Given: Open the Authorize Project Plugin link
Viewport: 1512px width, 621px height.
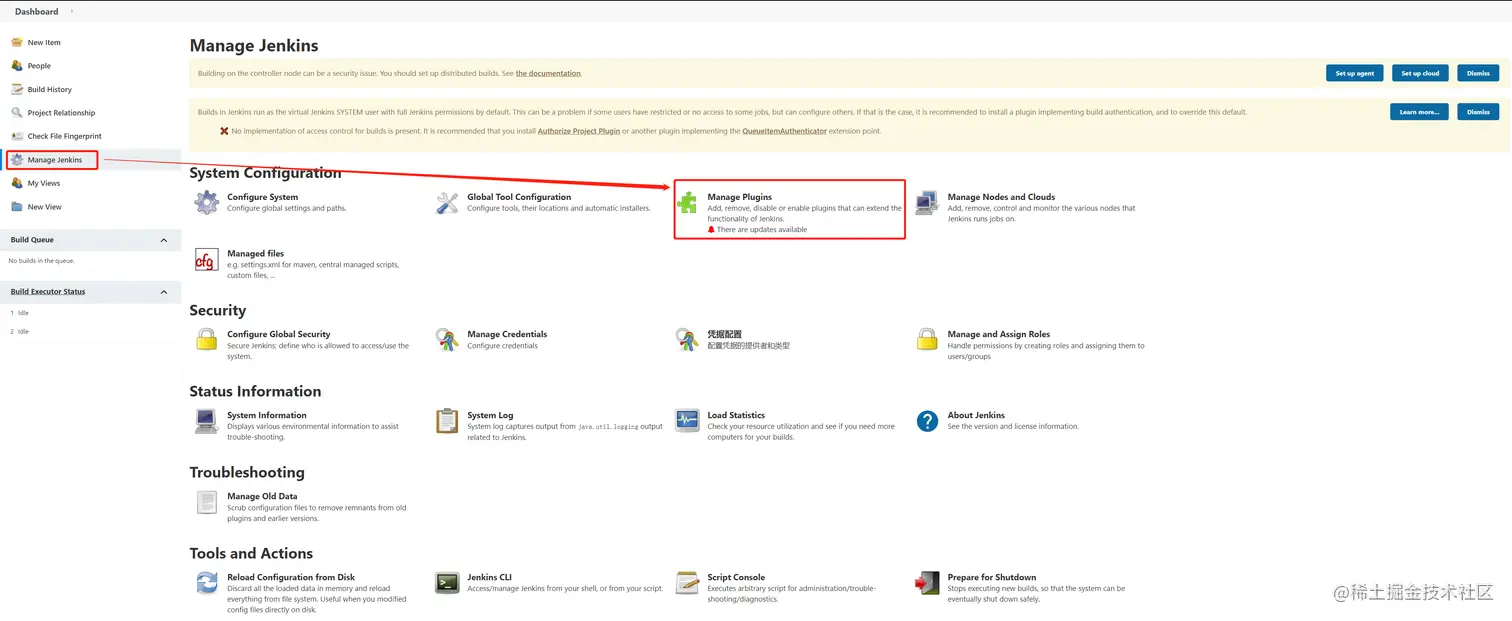Looking at the screenshot, I should pos(579,131).
